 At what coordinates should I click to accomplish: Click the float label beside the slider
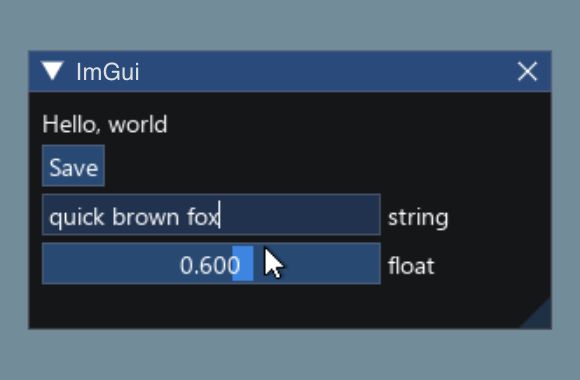[x=411, y=266]
